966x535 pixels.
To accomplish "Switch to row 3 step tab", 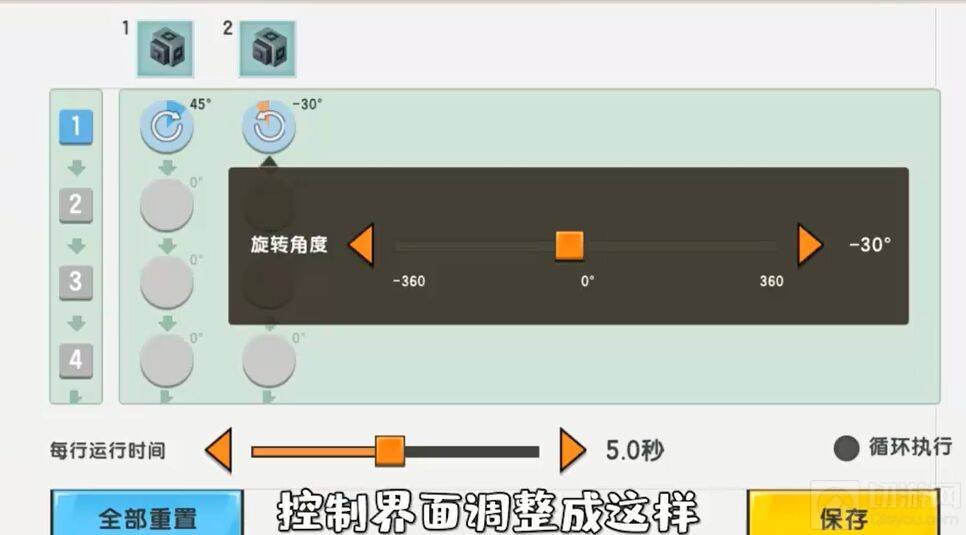I will [76, 283].
